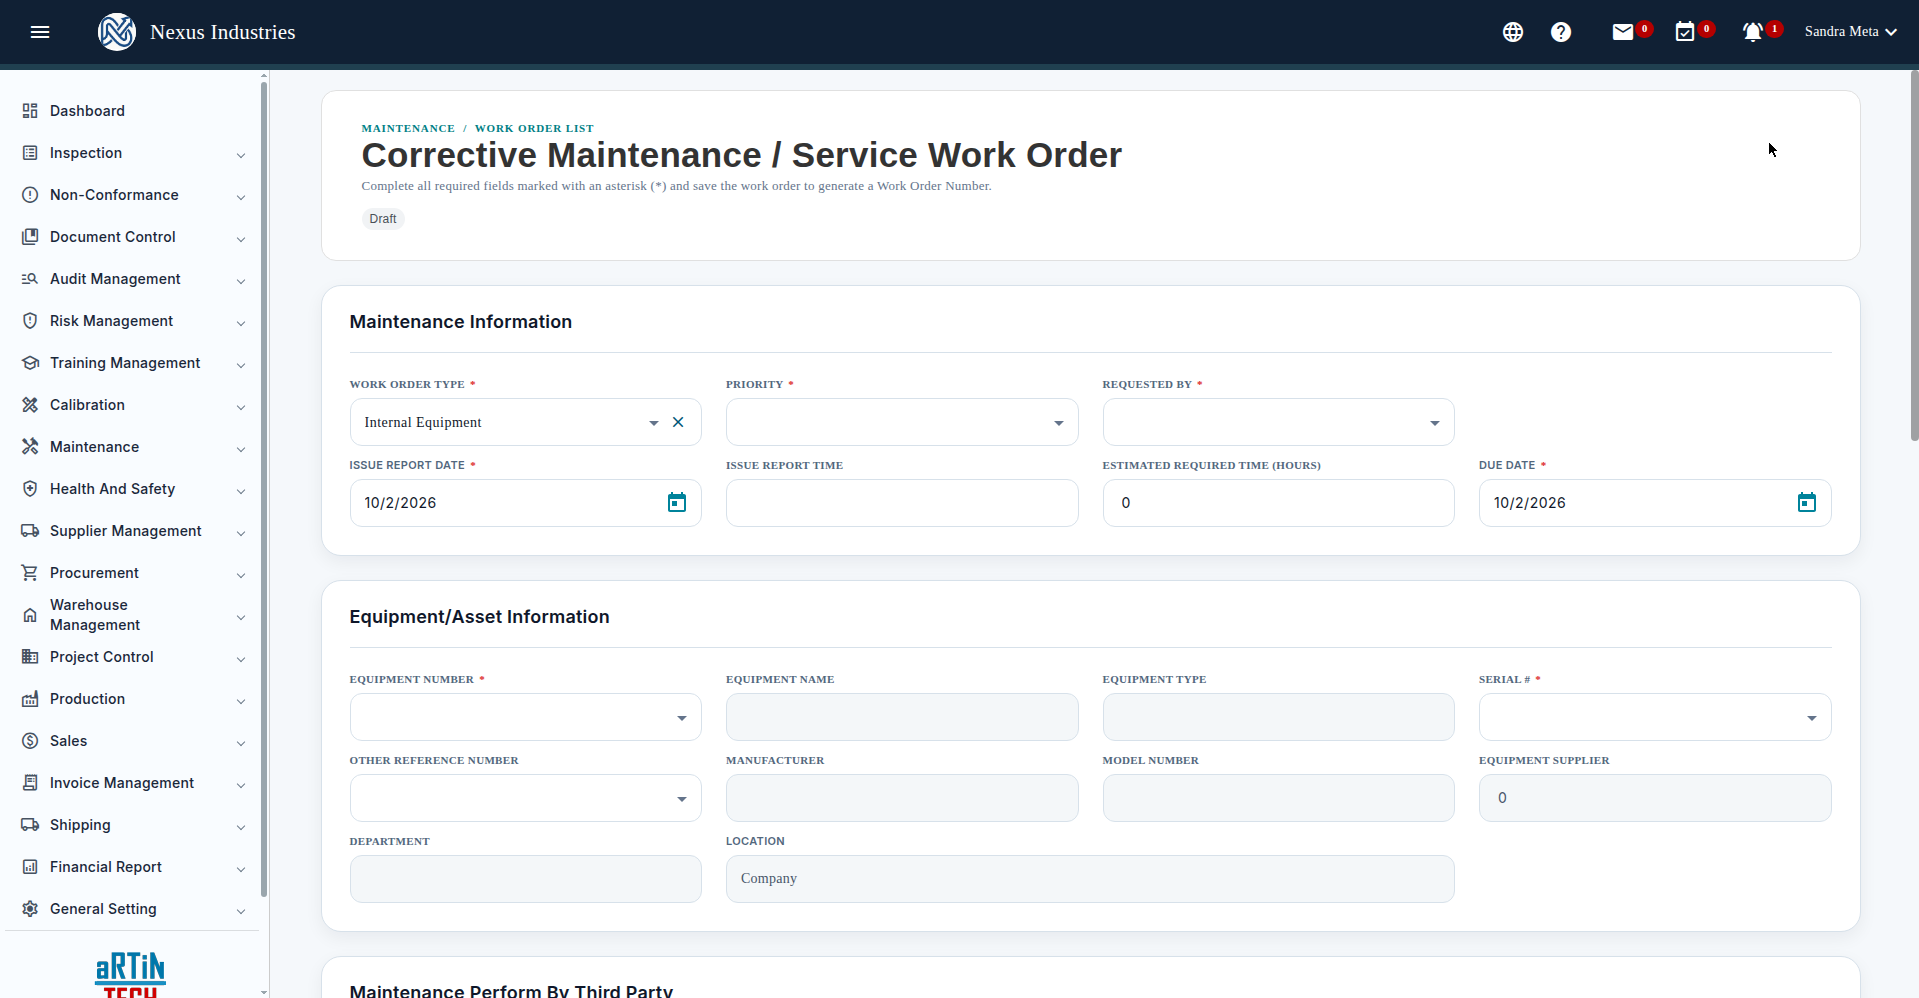
Task: Click the Calibration sidebar icon
Action: coord(30,405)
